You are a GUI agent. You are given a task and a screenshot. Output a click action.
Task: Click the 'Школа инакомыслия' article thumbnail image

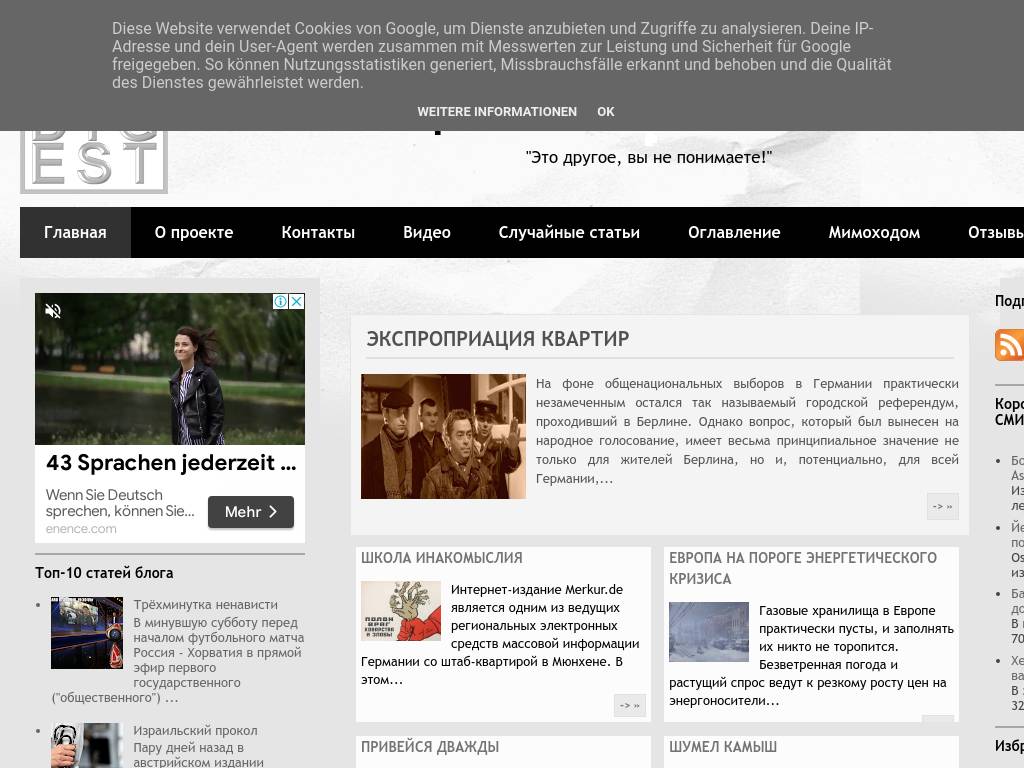tap(401, 611)
